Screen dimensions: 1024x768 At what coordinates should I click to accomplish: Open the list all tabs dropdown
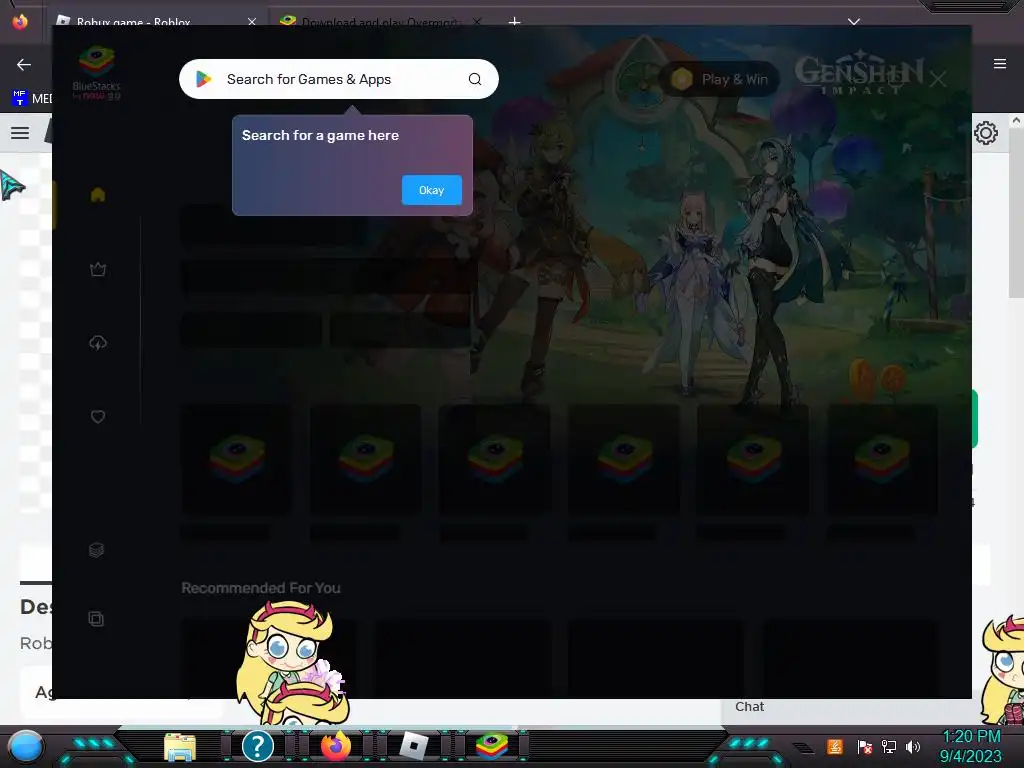click(x=854, y=22)
